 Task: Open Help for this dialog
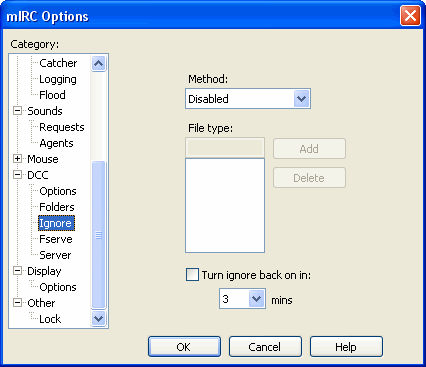click(346, 347)
